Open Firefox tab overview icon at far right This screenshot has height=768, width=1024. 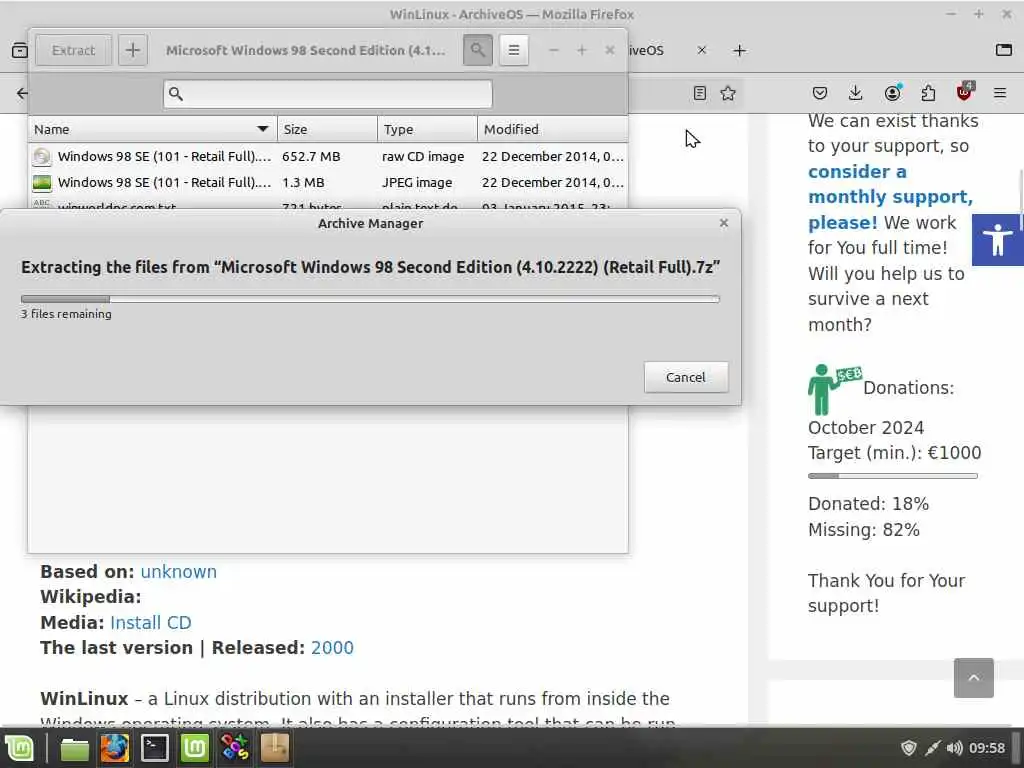point(1004,50)
